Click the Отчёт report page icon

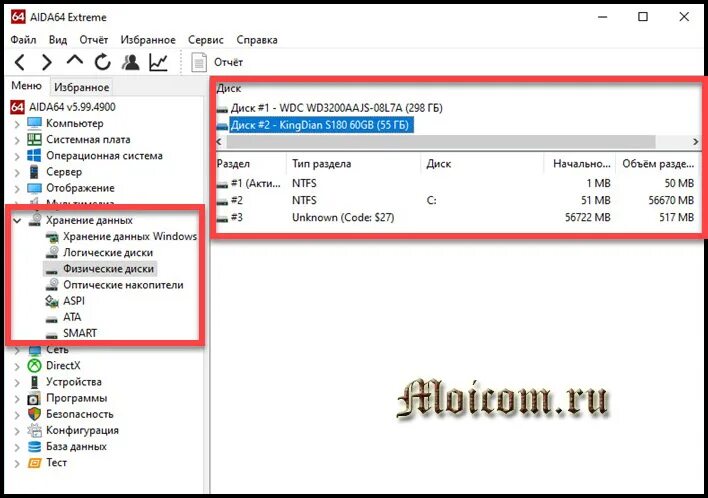[x=199, y=62]
